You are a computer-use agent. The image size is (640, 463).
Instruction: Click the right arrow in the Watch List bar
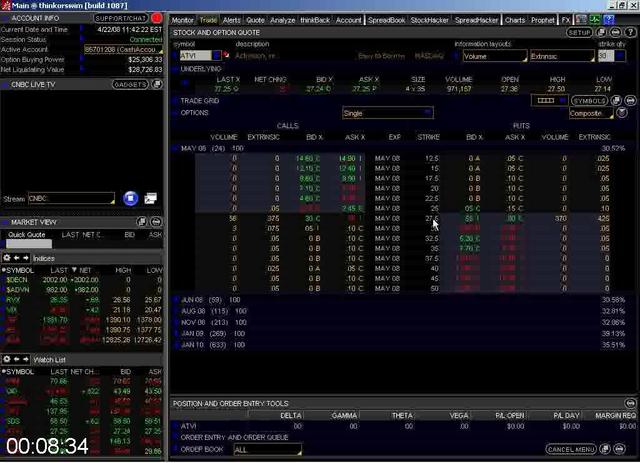click(26, 359)
